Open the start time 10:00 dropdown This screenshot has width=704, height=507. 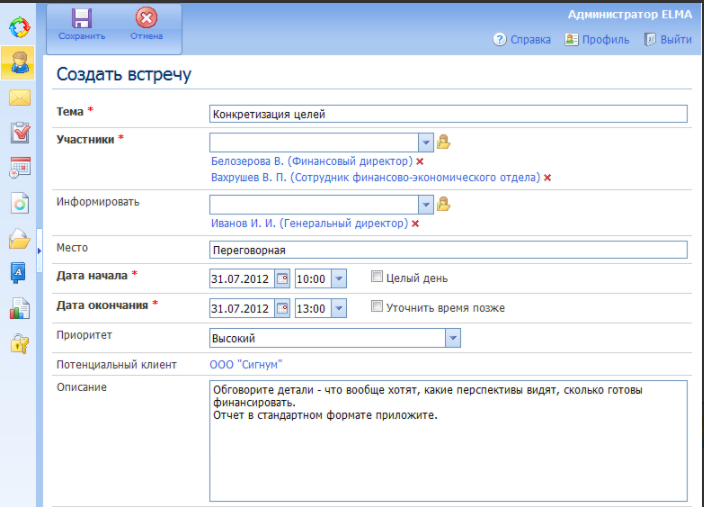pyautogui.click(x=338, y=279)
